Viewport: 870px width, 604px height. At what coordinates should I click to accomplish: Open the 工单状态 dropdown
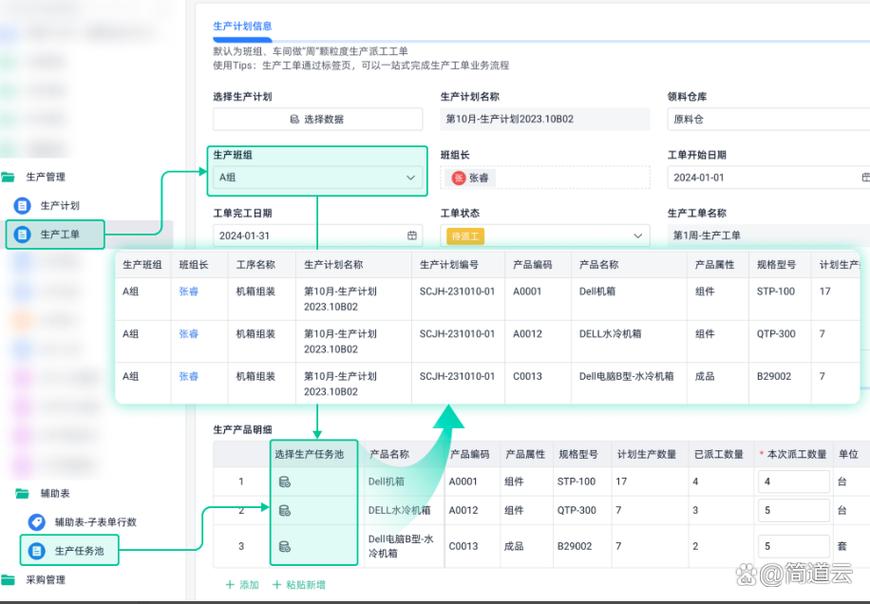click(x=545, y=236)
